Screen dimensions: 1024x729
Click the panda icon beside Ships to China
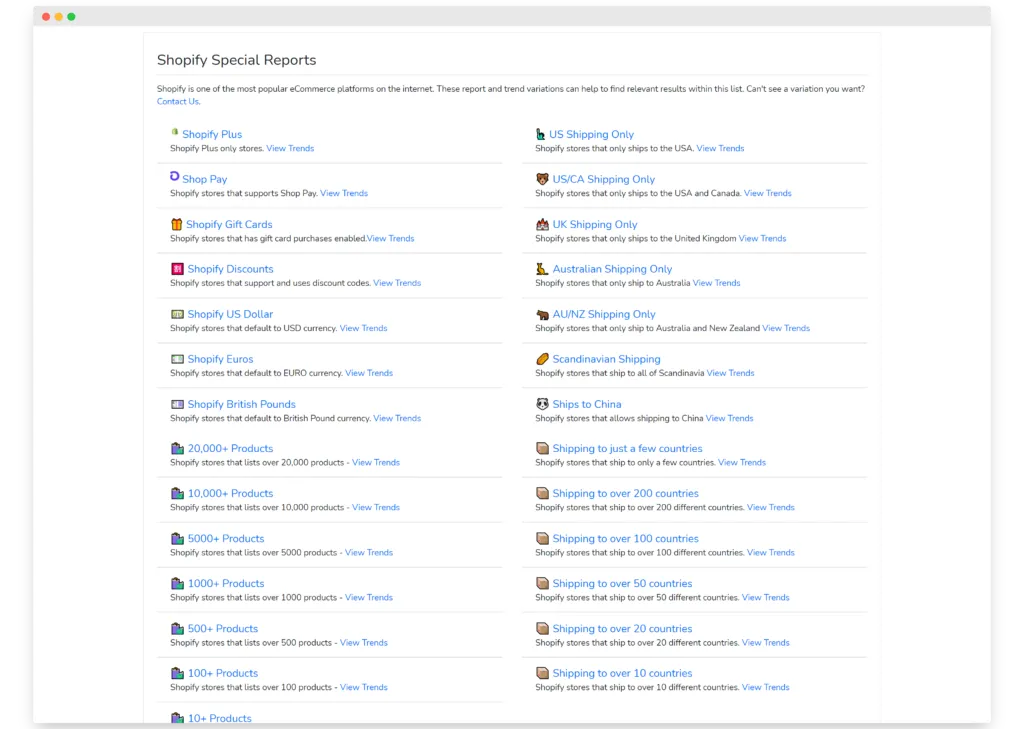pyautogui.click(x=542, y=404)
